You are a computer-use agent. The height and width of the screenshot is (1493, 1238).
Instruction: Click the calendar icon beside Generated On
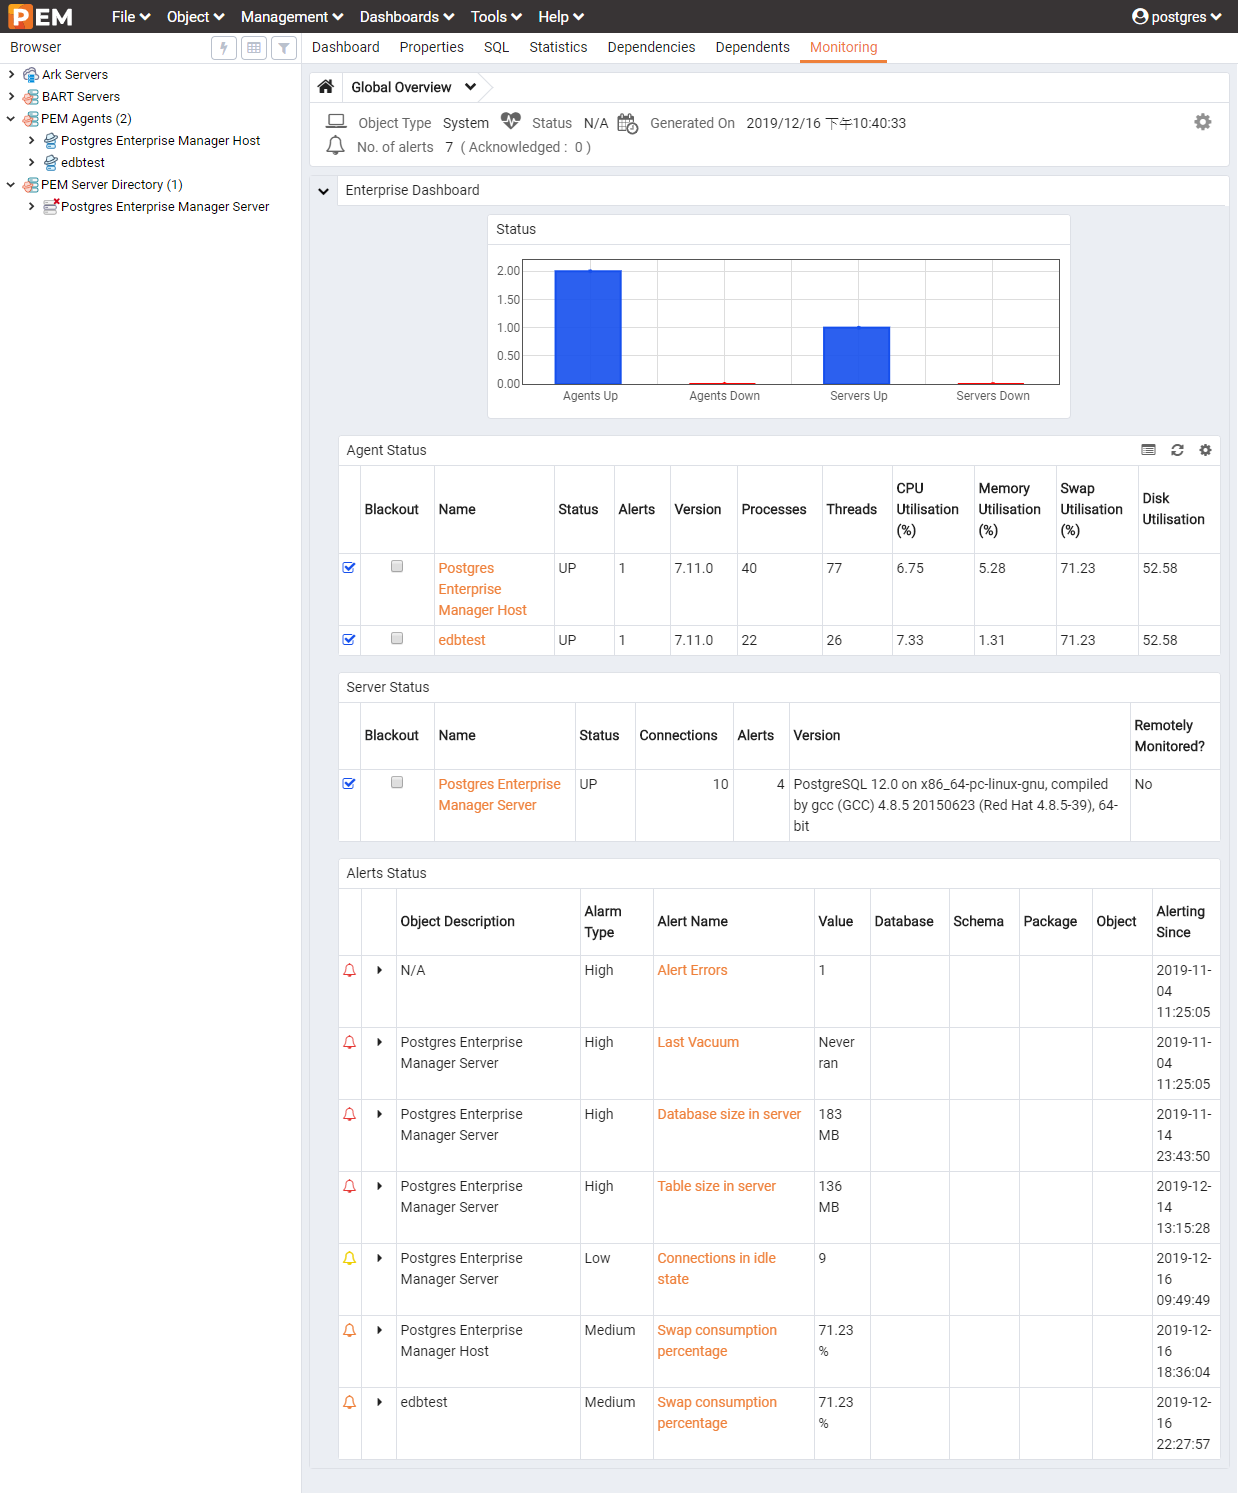627,123
